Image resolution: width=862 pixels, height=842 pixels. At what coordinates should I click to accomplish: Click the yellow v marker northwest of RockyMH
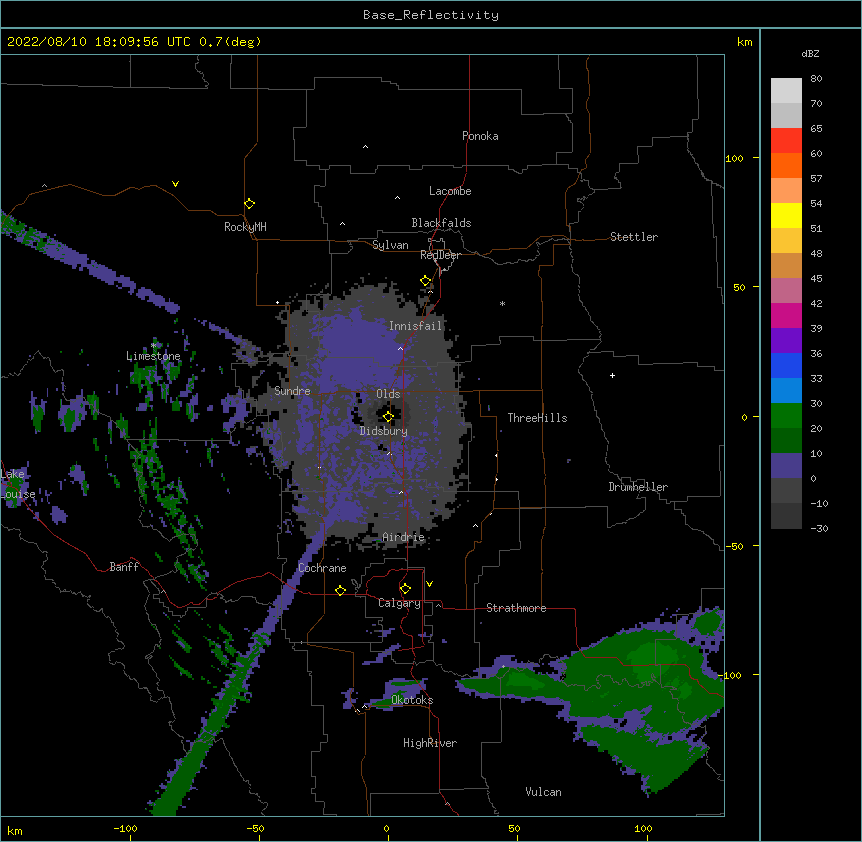[x=175, y=184]
